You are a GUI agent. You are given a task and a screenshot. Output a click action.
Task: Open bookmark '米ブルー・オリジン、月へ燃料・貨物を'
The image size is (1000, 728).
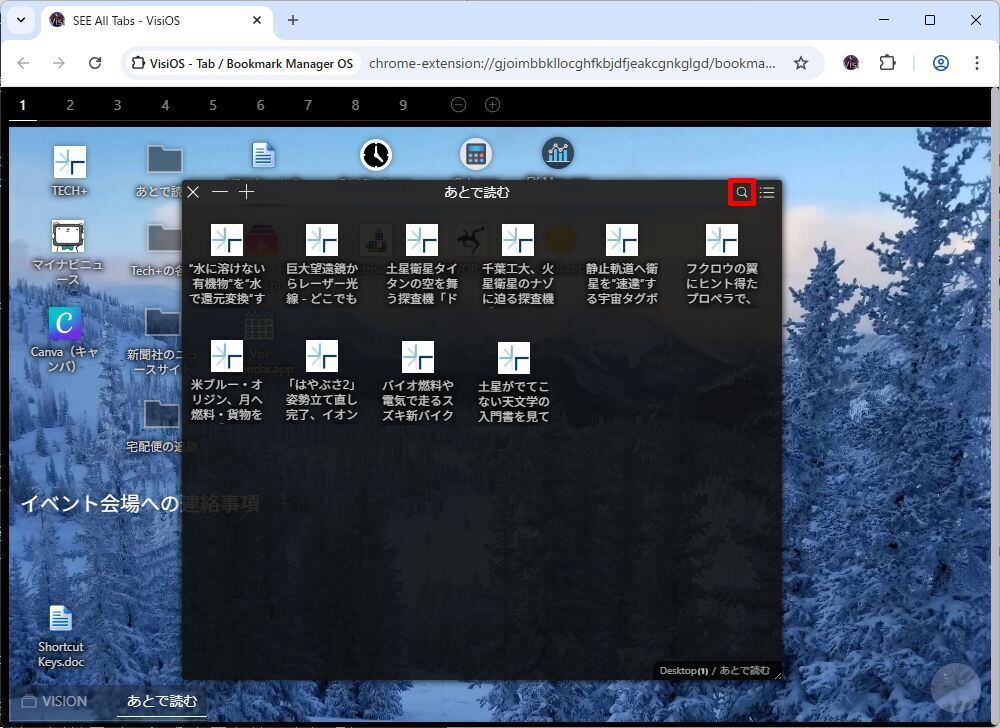click(227, 381)
